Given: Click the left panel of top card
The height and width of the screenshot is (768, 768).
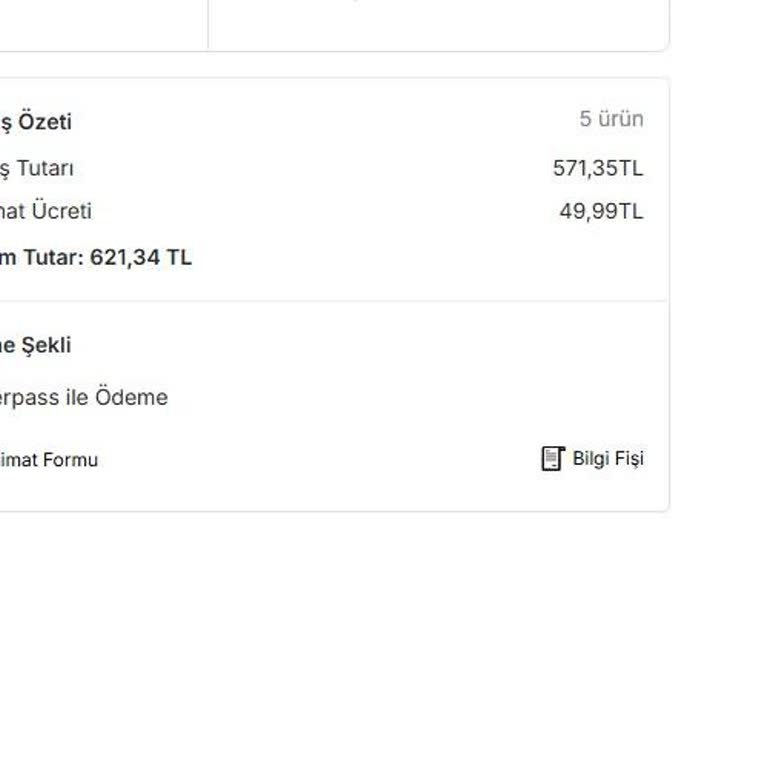Looking at the screenshot, I should point(100,22).
